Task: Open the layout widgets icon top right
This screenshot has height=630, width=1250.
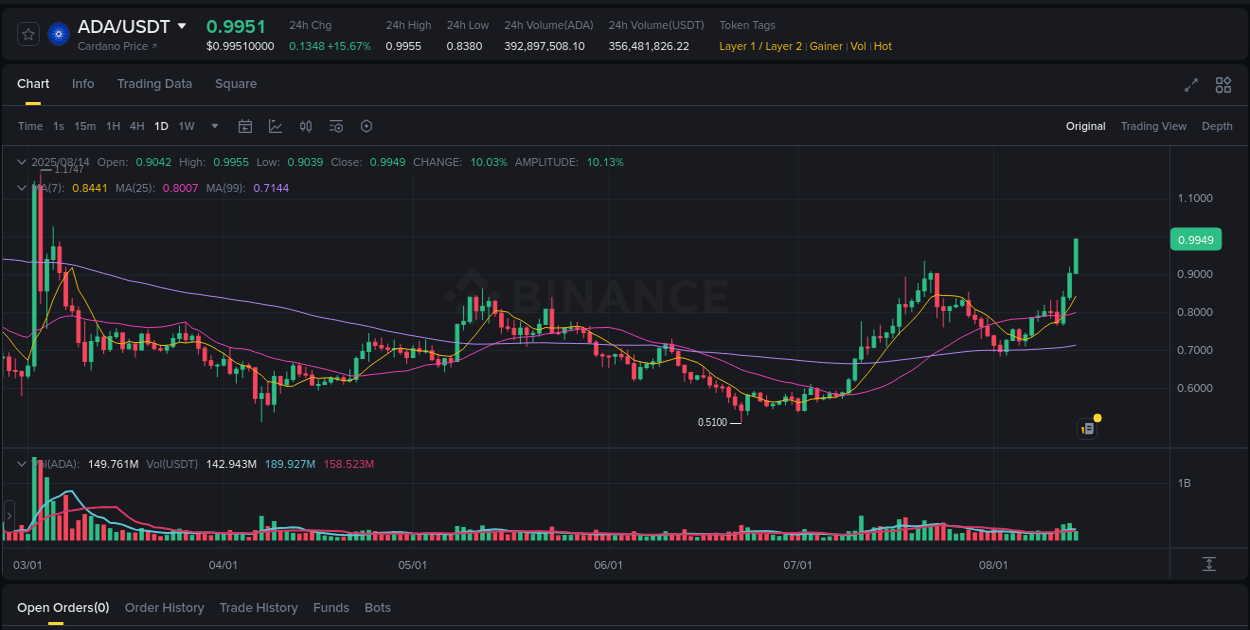Action: coord(1222,86)
